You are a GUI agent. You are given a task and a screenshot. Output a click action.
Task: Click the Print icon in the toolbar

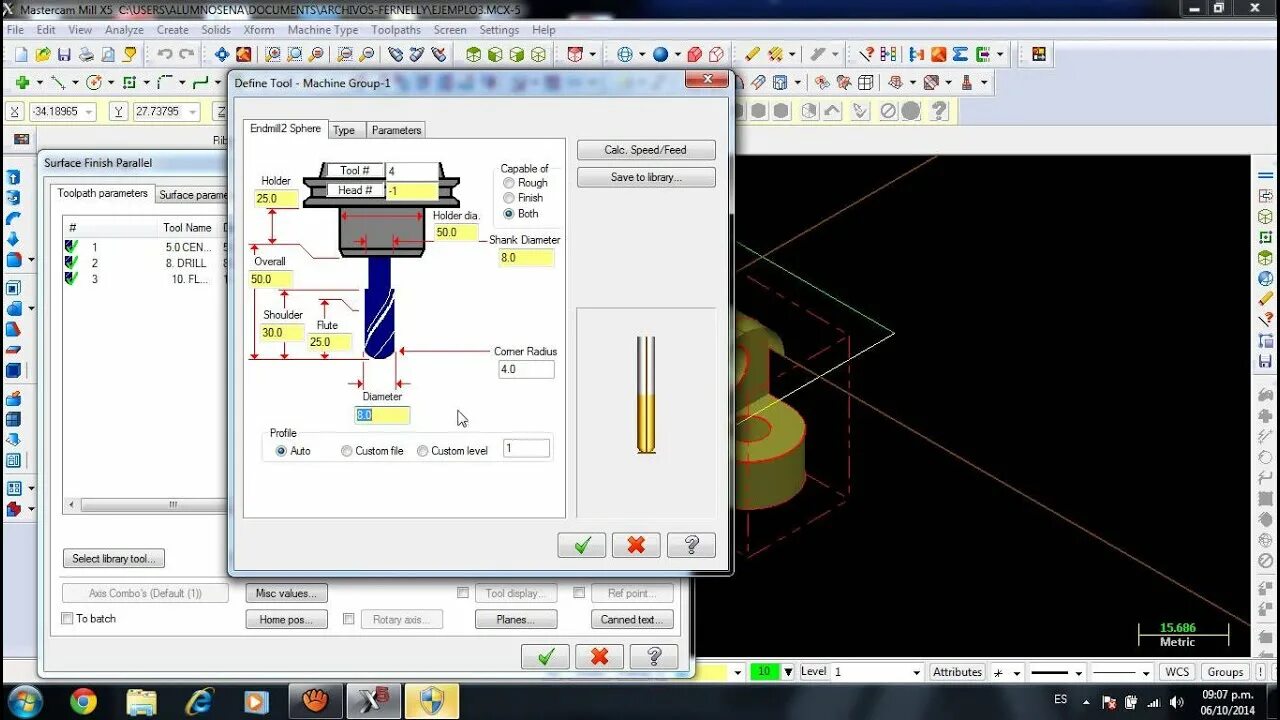point(86,54)
